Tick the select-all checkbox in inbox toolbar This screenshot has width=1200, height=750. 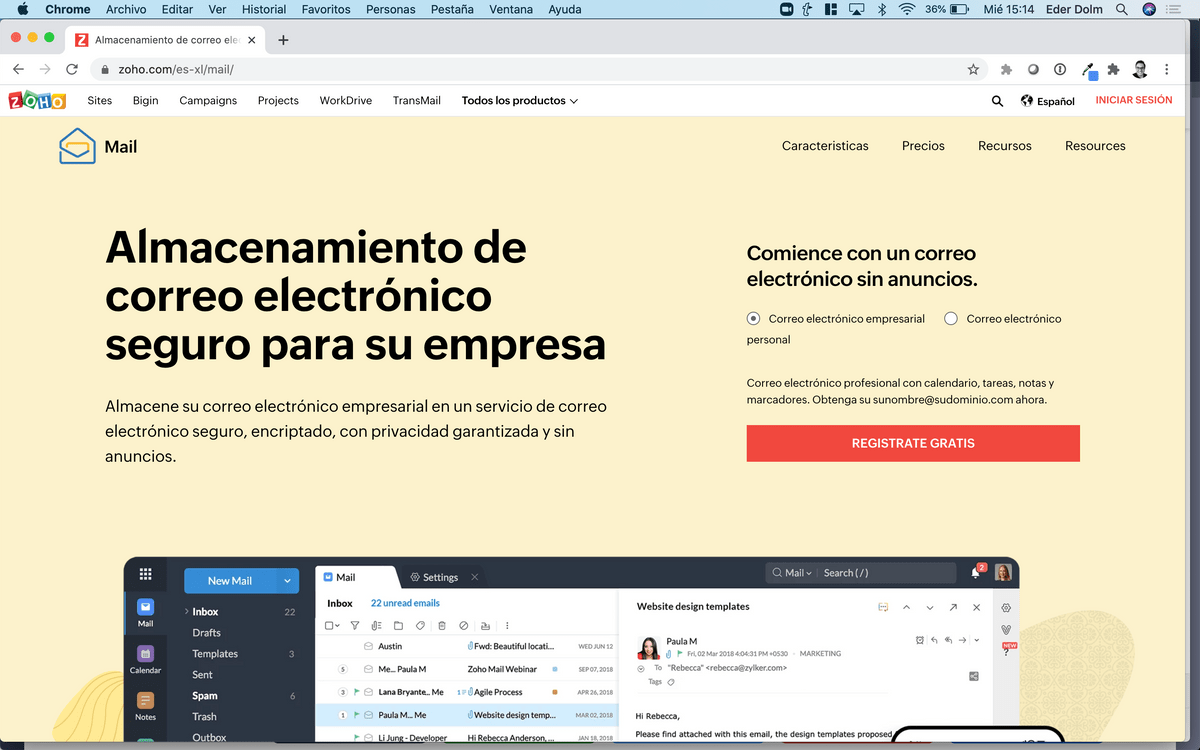(x=329, y=626)
